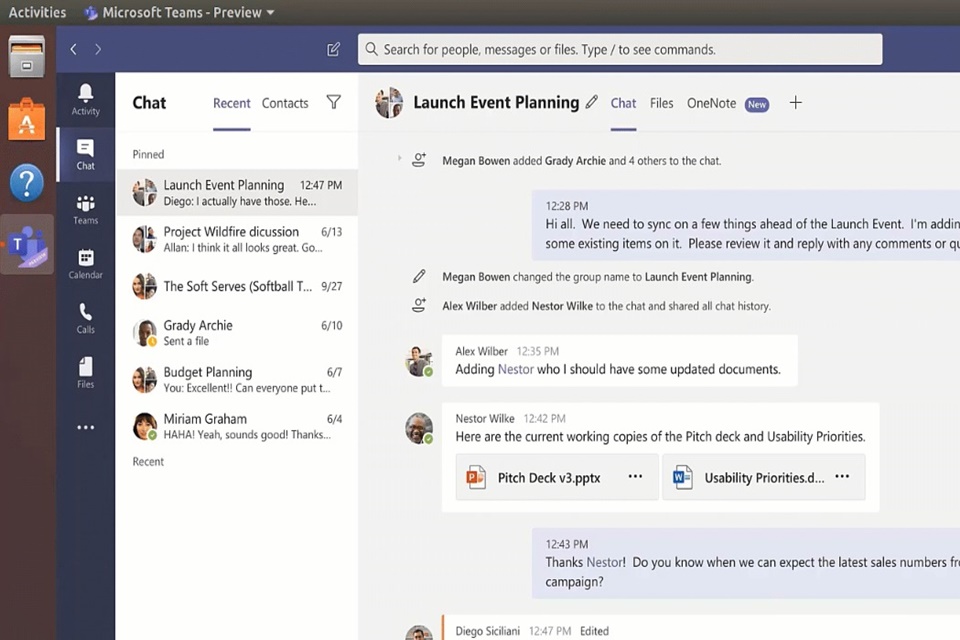Viewport: 960px width, 640px height.
Task: Start a new chat with compose icon
Action: [x=333, y=49]
